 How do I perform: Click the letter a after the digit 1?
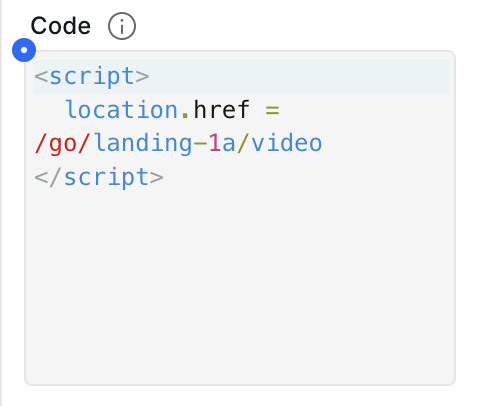point(229,145)
